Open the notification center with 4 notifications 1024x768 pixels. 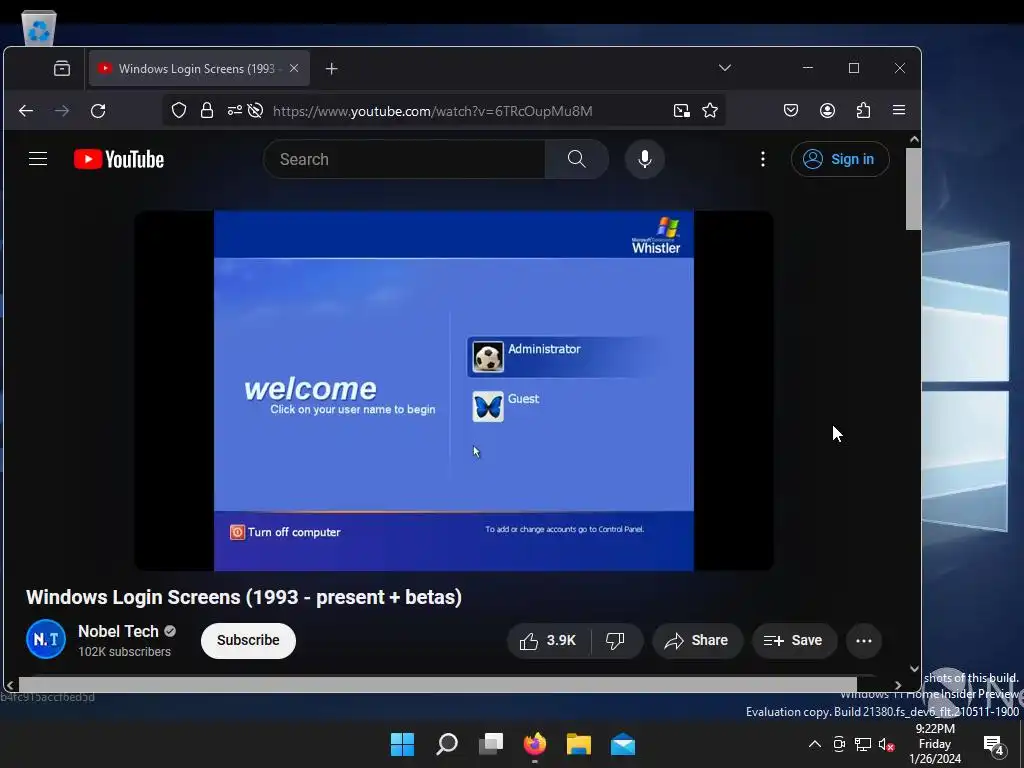[x=994, y=744]
